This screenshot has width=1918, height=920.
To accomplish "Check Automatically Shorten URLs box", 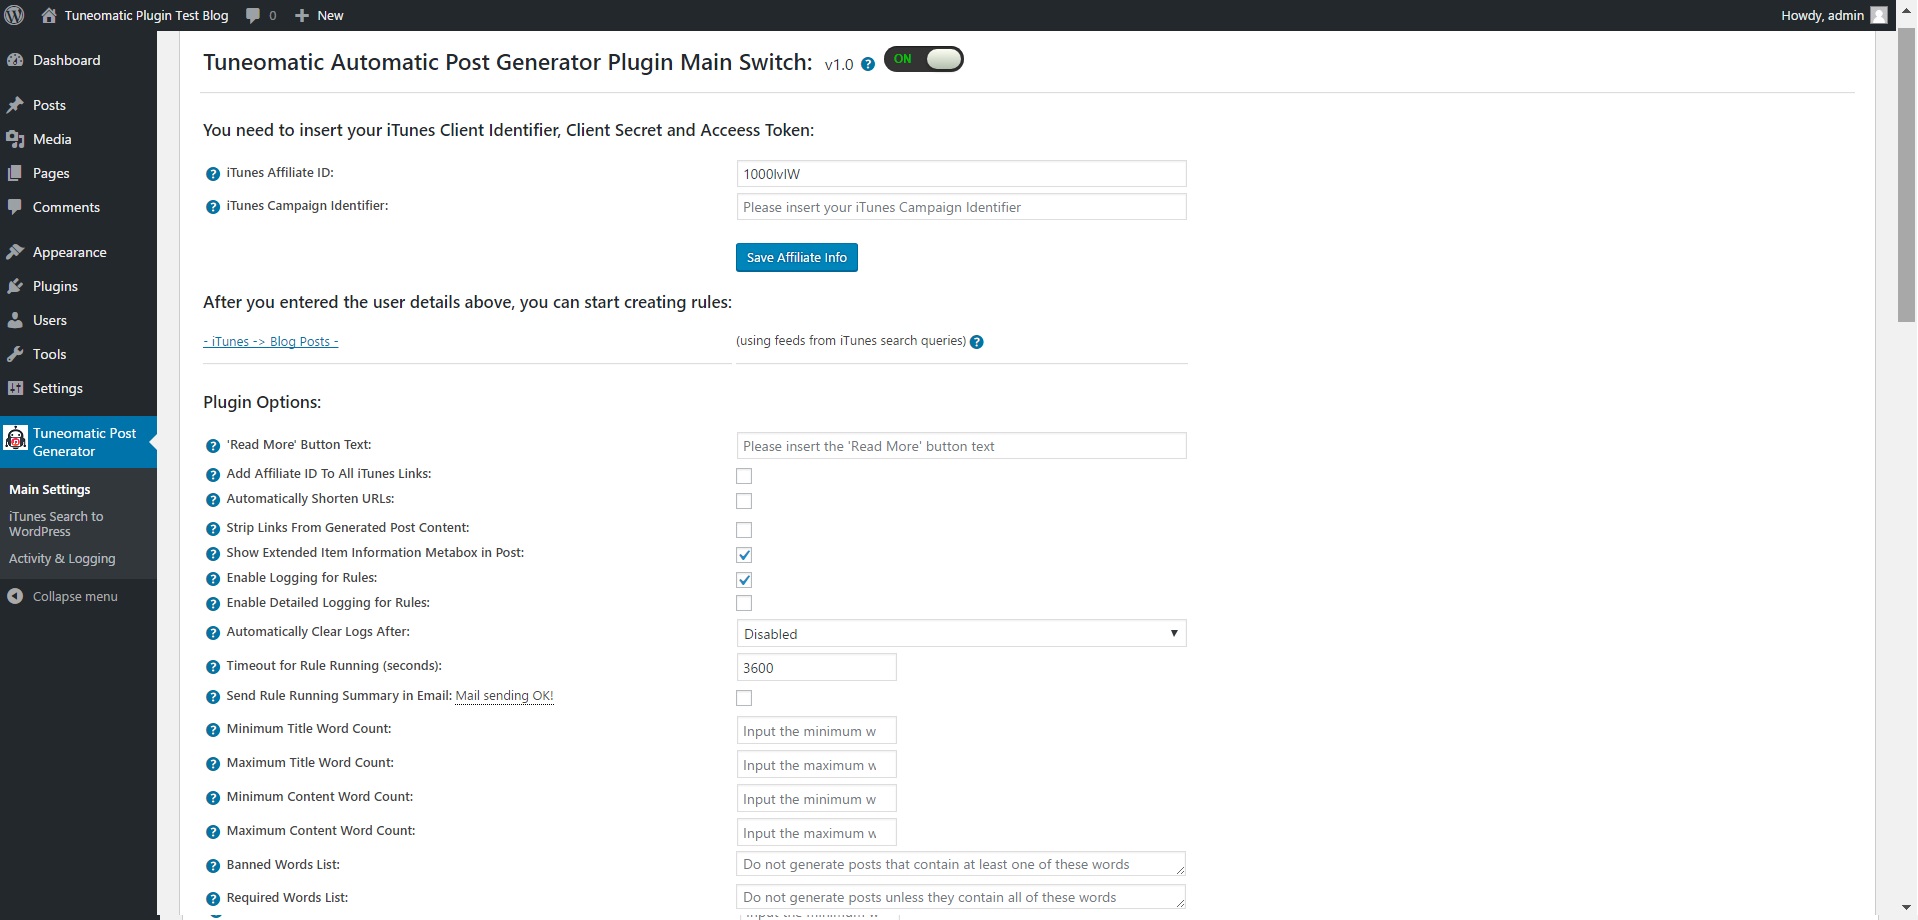I will pos(744,501).
